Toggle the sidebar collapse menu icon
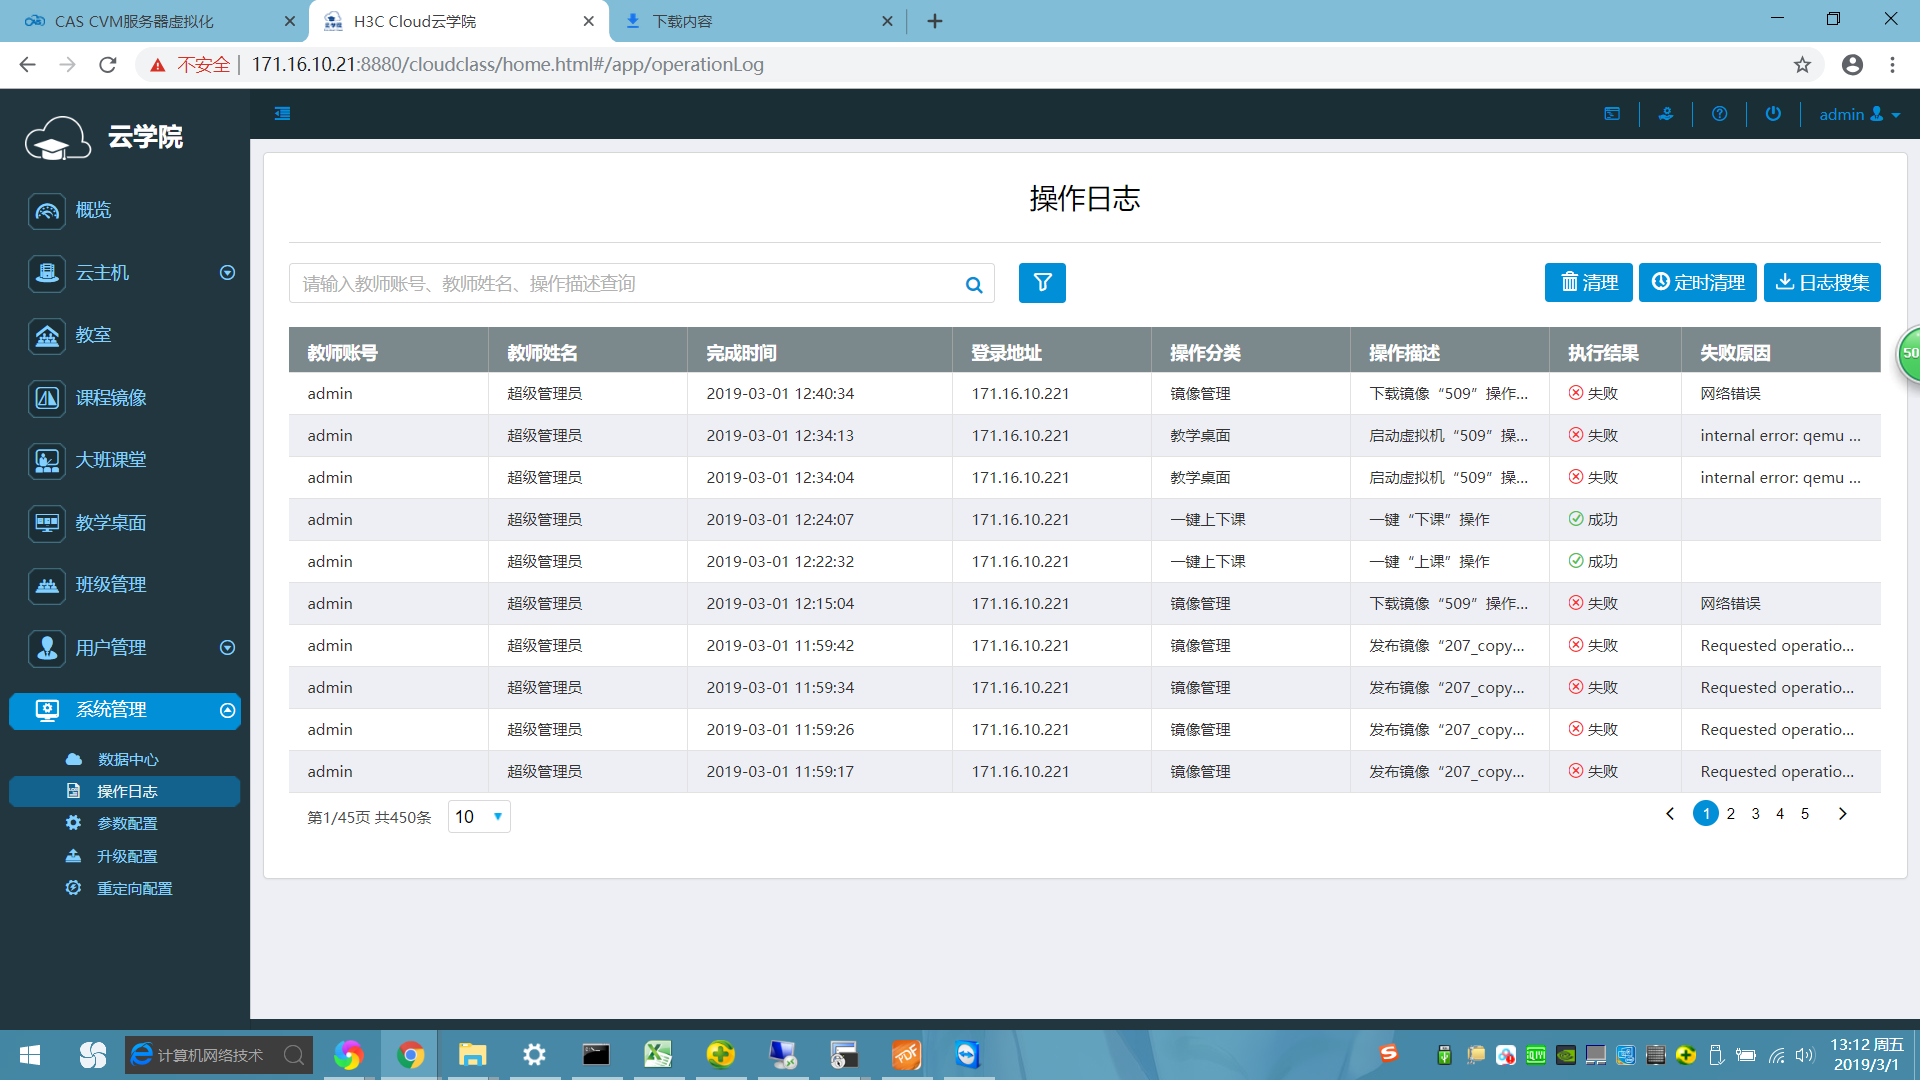 pos(282,114)
